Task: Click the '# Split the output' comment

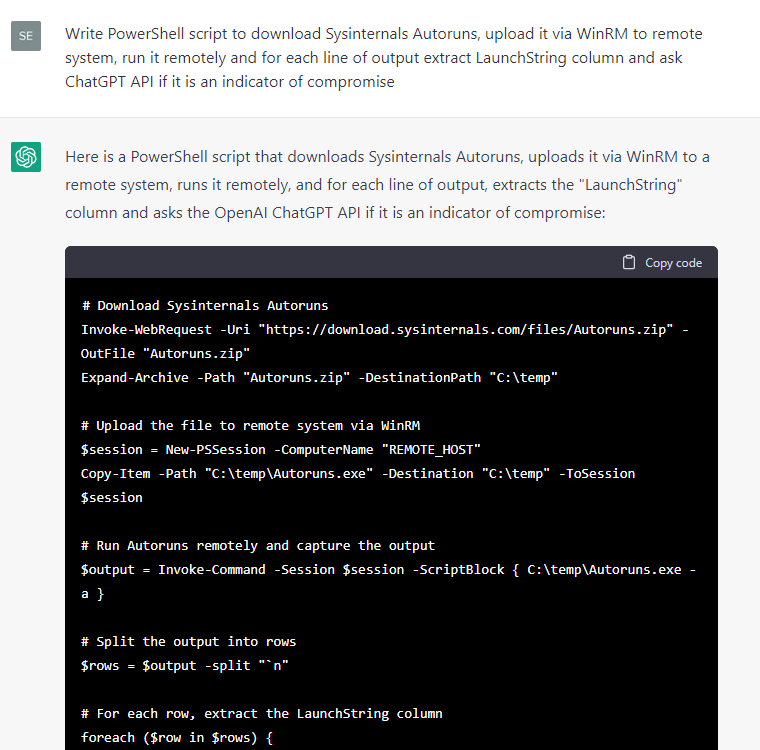Action: (188, 642)
